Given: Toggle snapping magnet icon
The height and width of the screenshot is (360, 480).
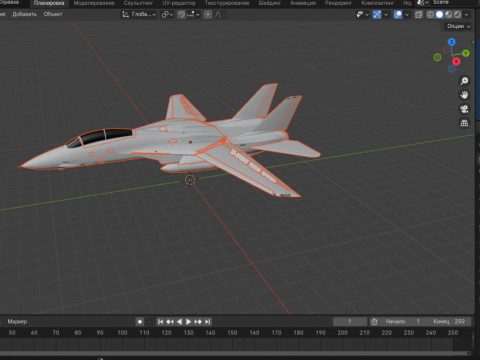Looking at the screenshot, I should 181,15.
